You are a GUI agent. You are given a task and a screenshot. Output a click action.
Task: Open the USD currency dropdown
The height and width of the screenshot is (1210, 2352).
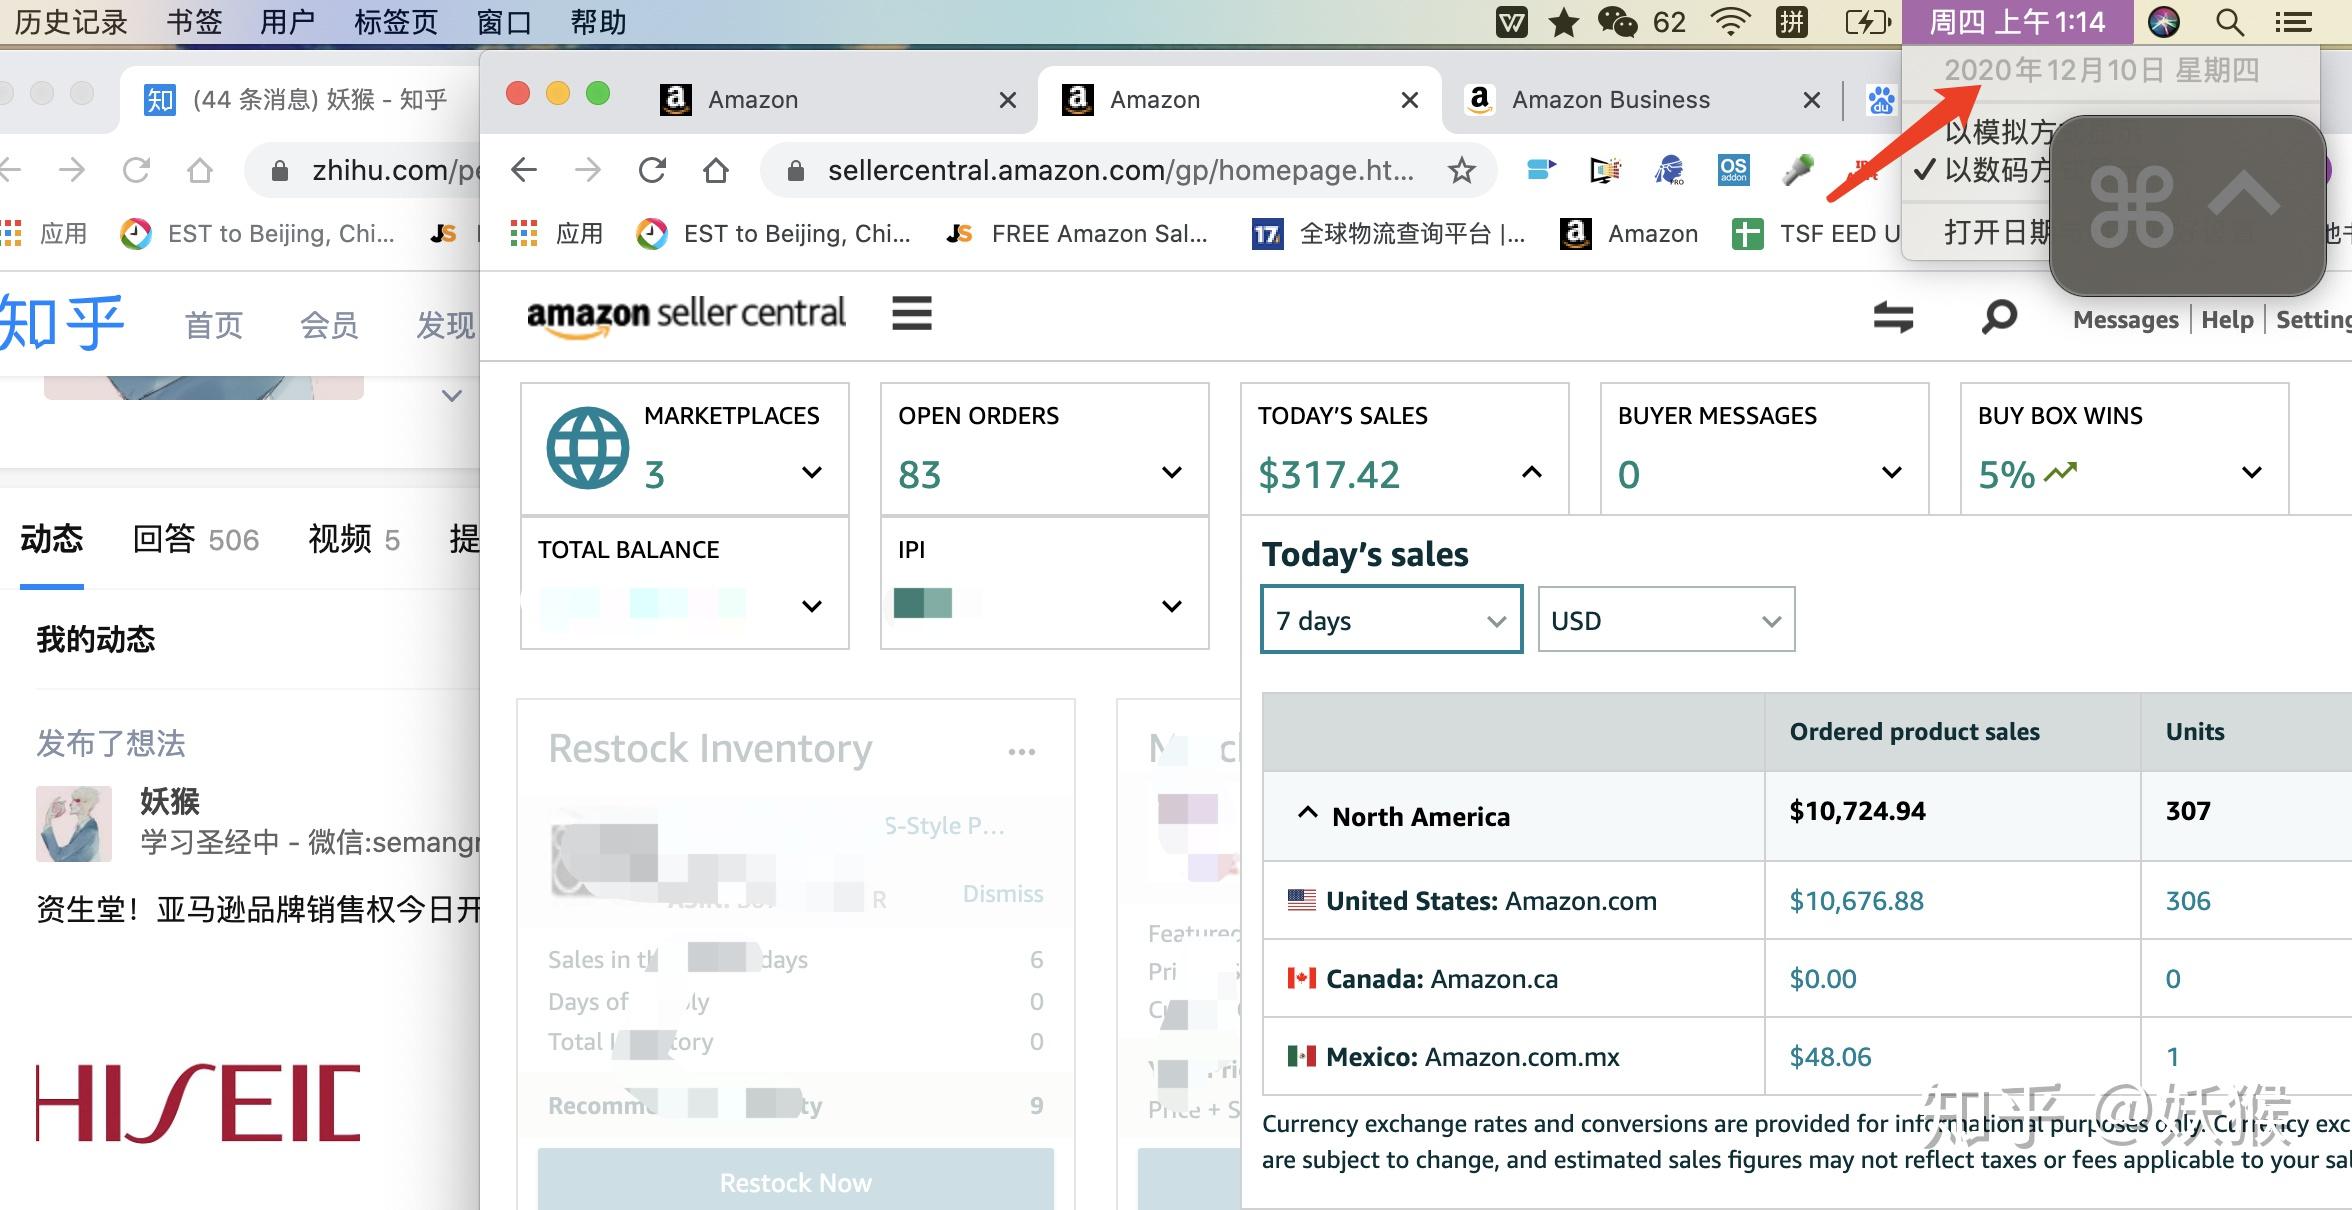point(1665,621)
